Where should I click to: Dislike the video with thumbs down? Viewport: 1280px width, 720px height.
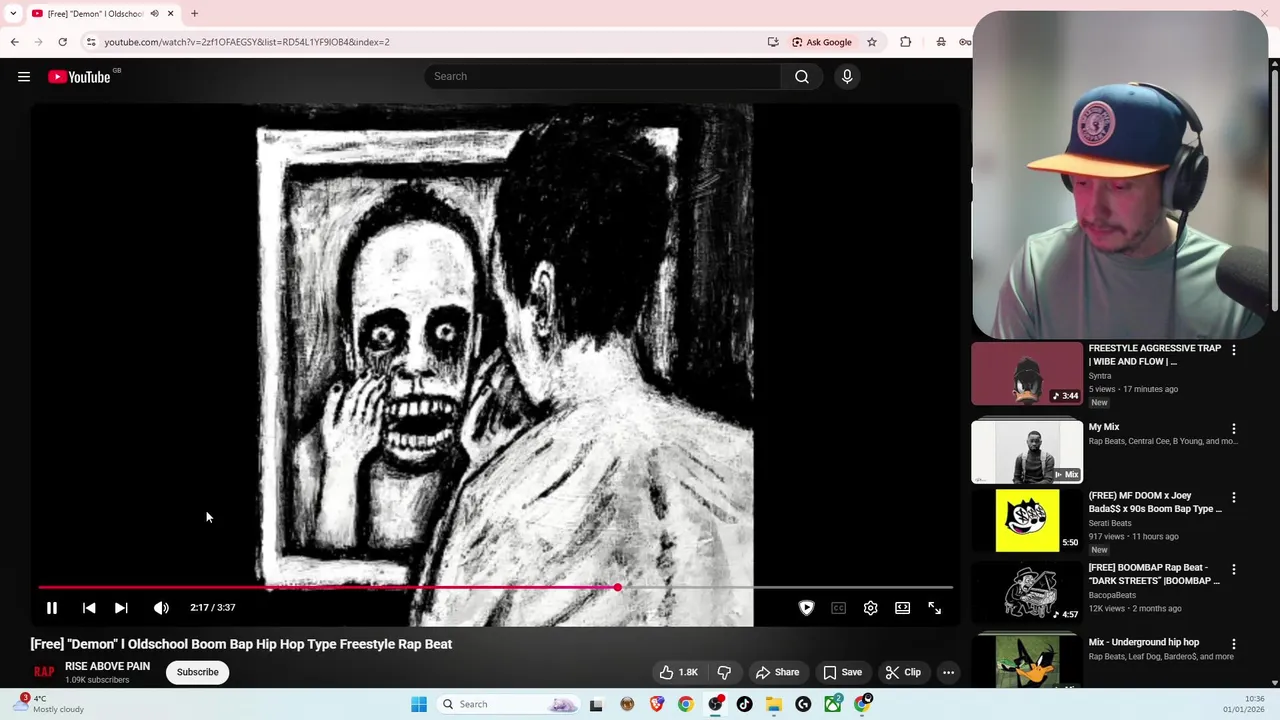click(x=724, y=672)
